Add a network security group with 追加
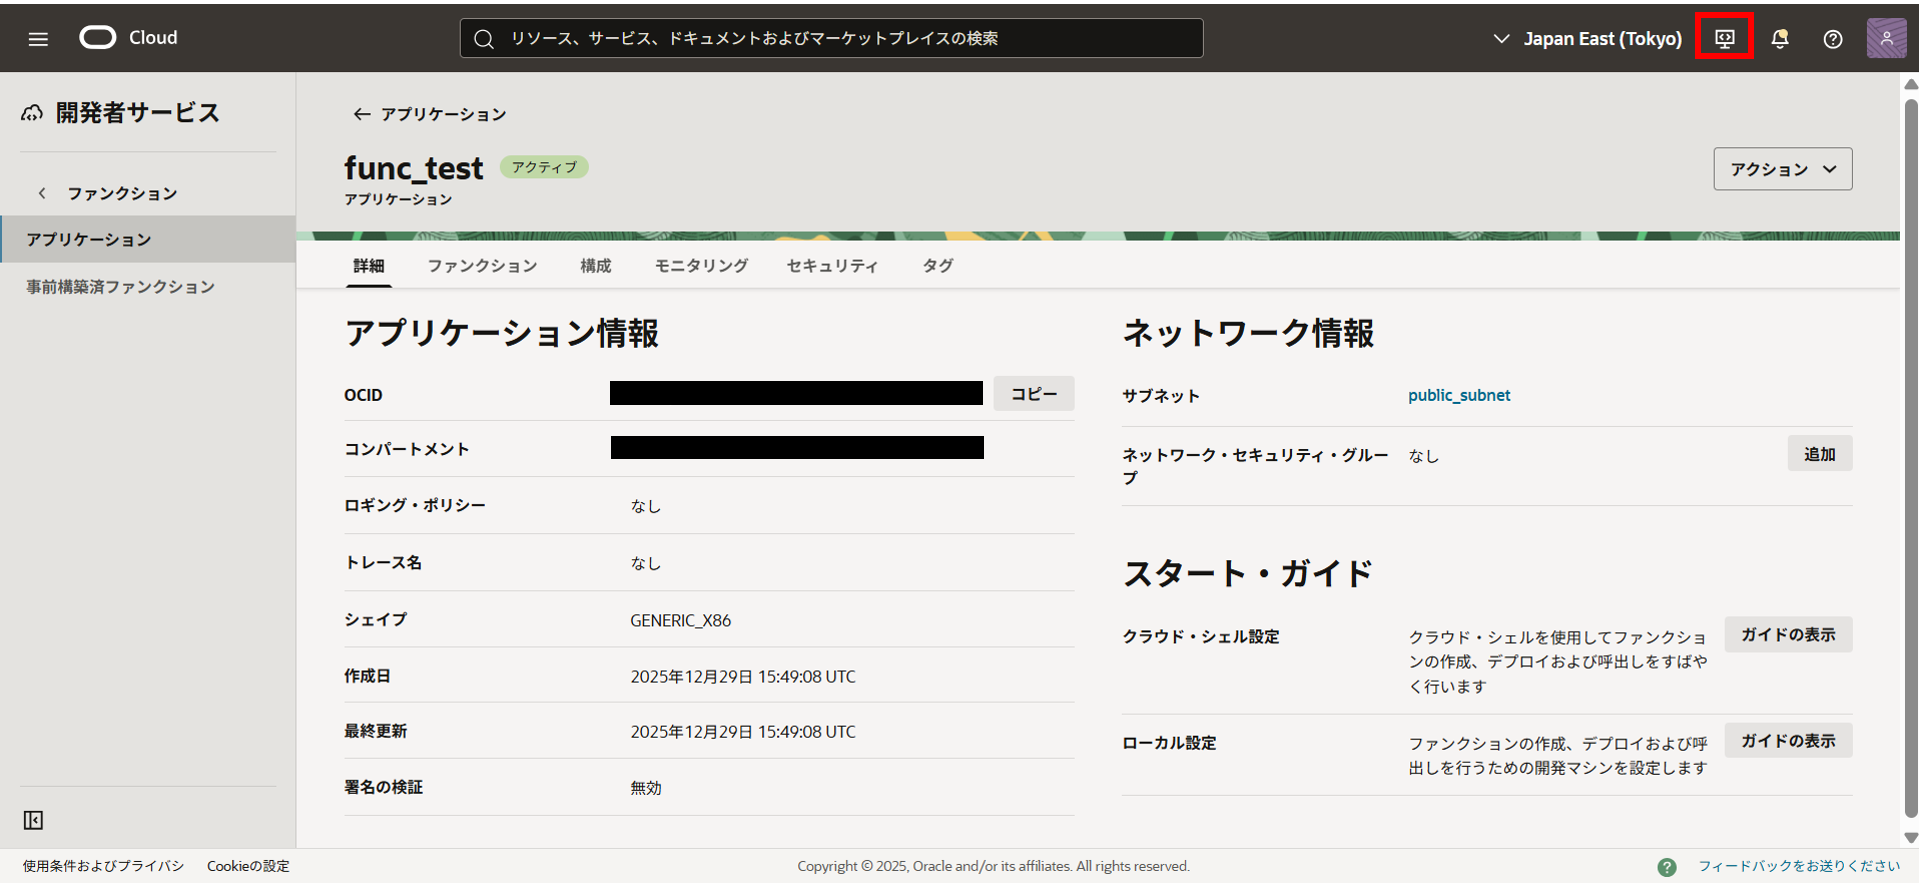 point(1819,454)
